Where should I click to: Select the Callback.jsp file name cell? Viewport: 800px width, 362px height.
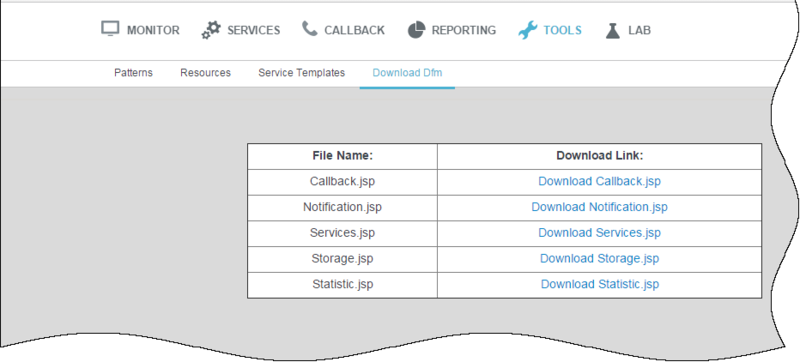point(342,182)
